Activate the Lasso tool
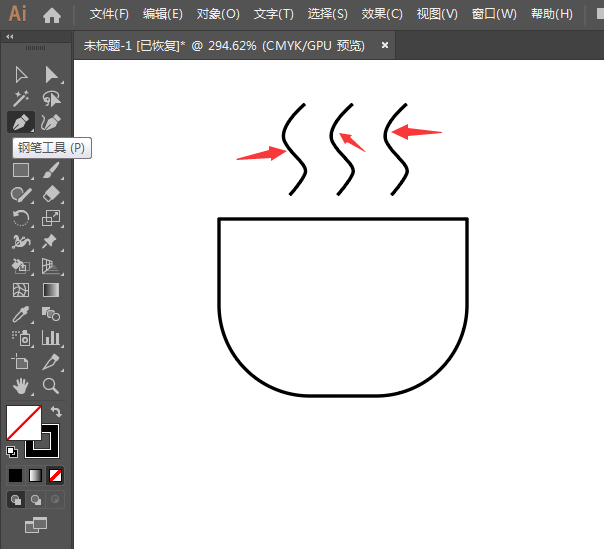This screenshot has width=604, height=549. click(x=51, y=98)
